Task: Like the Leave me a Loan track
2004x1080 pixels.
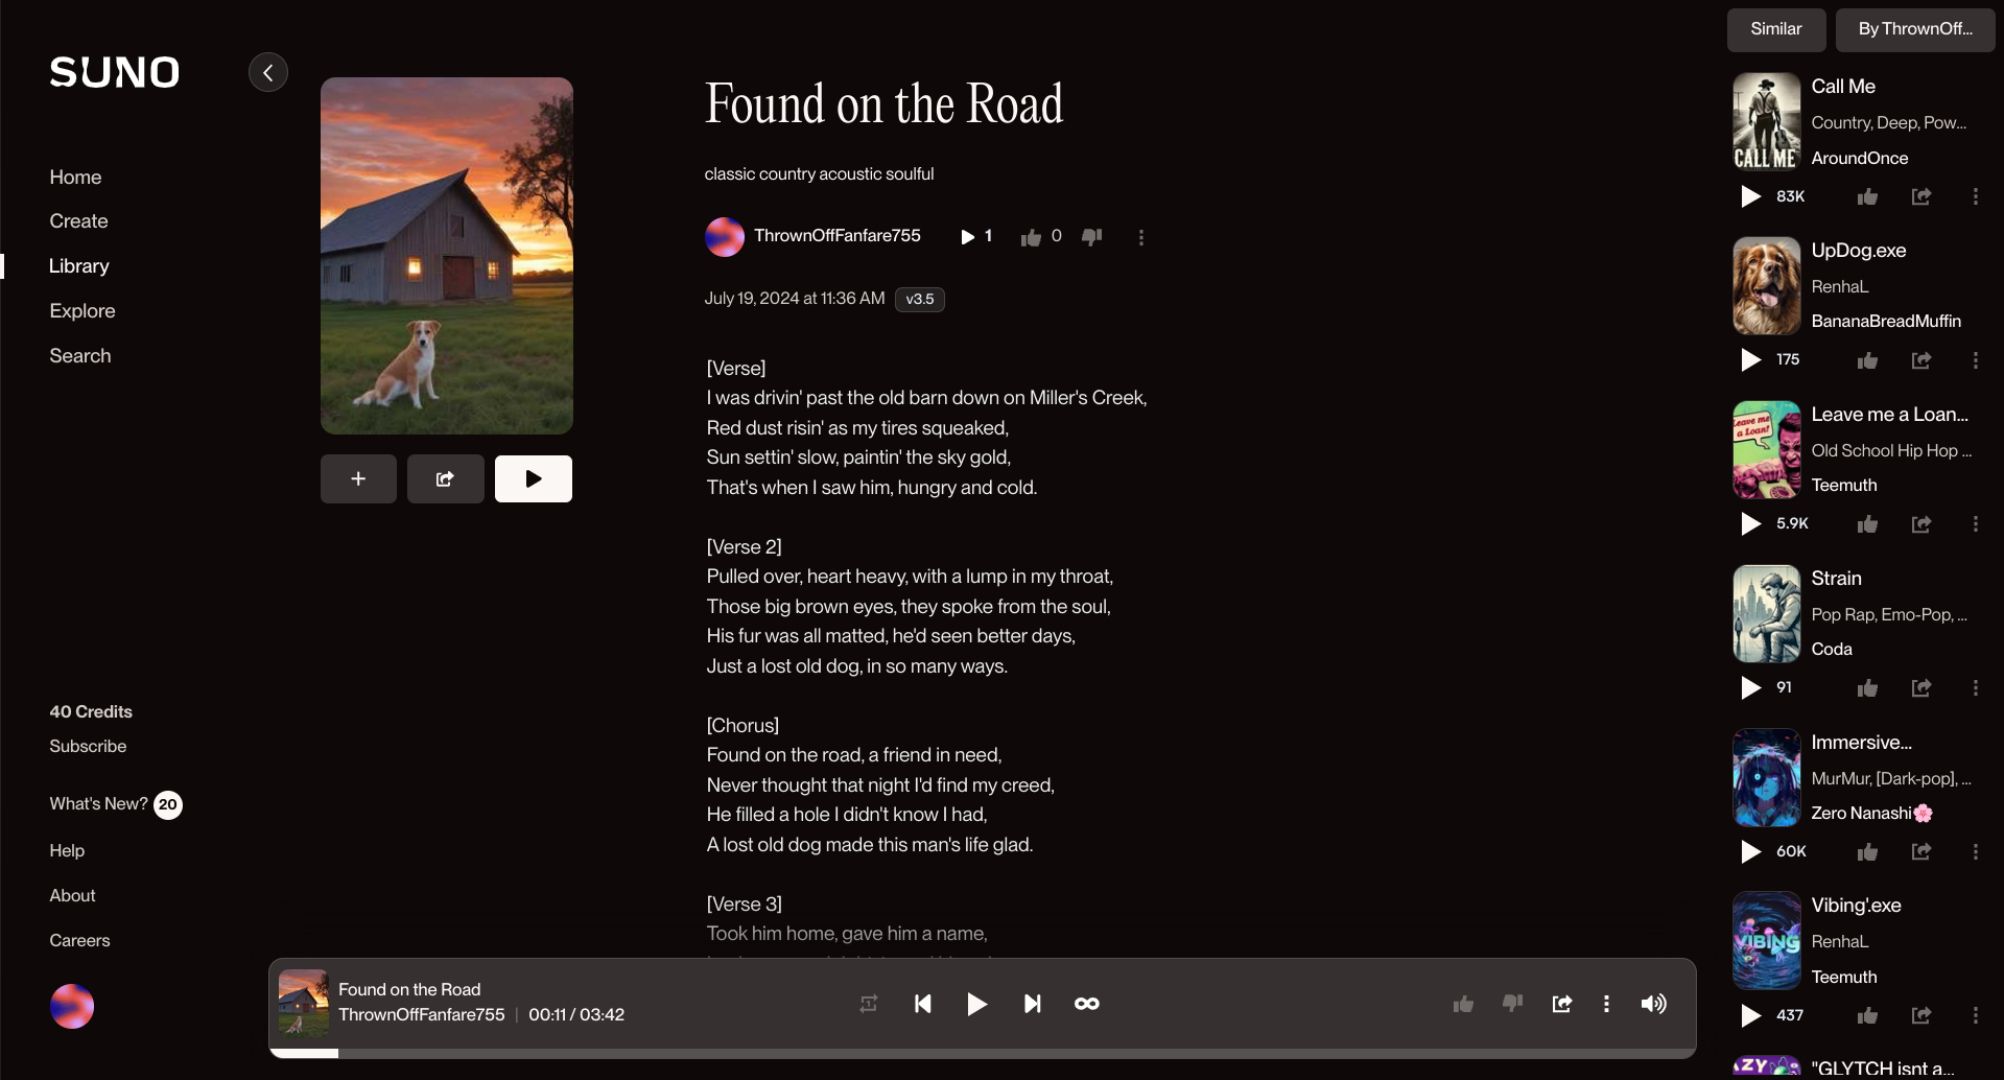Action: coord(1867,525)
